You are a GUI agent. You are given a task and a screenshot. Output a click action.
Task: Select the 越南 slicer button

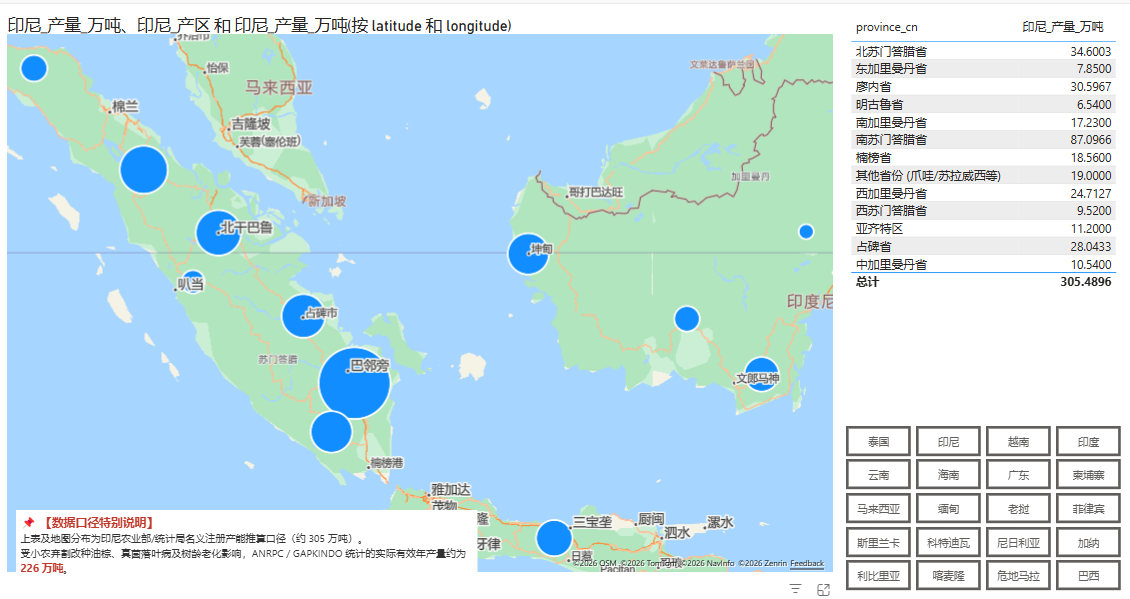coord(1018,441)
